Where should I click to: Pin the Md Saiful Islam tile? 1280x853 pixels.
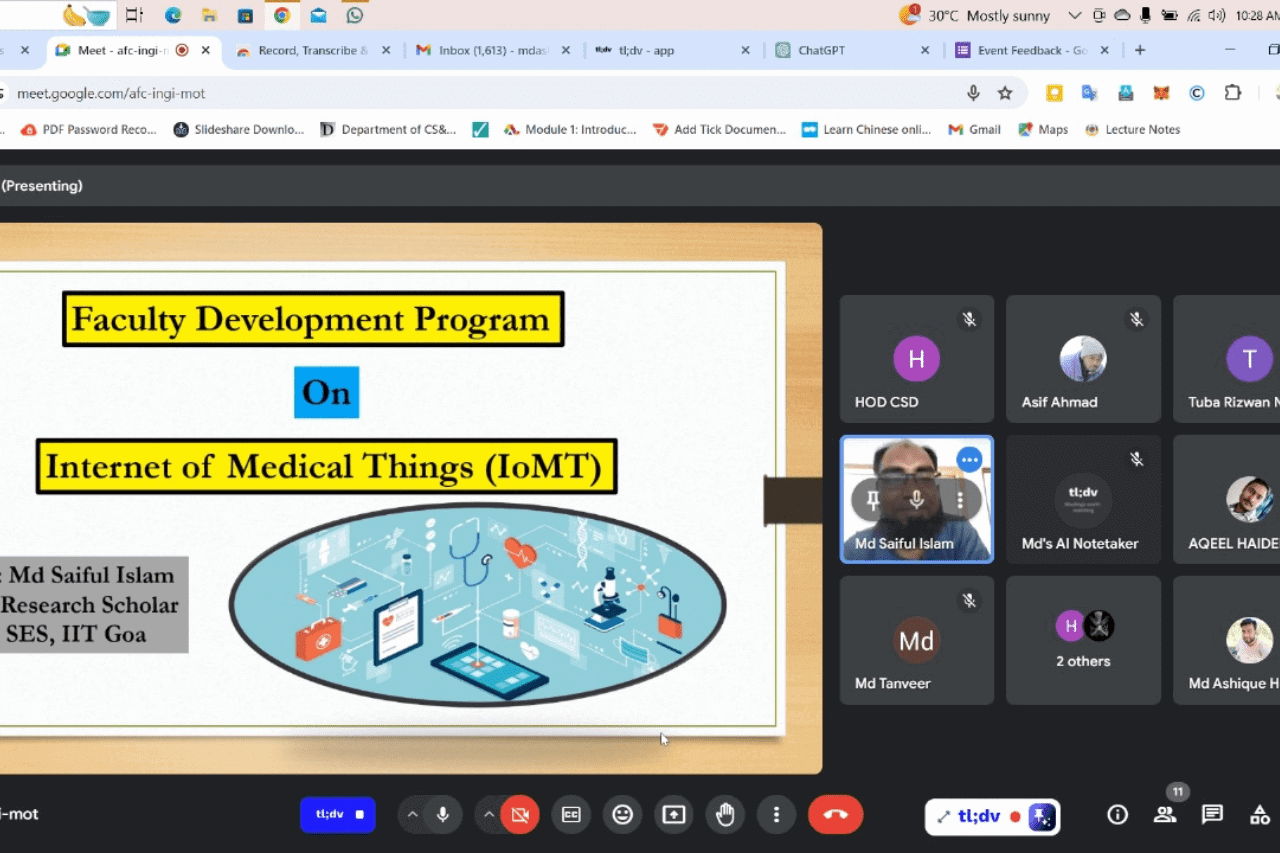[873, 500]
